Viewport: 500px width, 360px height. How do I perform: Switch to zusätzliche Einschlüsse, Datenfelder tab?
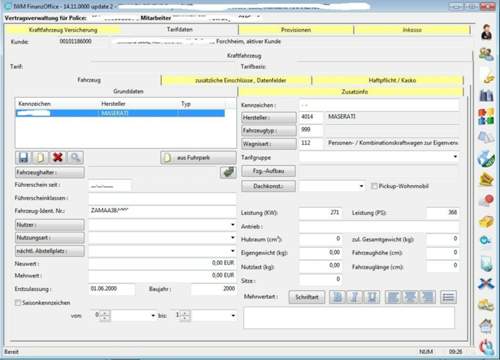pos(236,80)
